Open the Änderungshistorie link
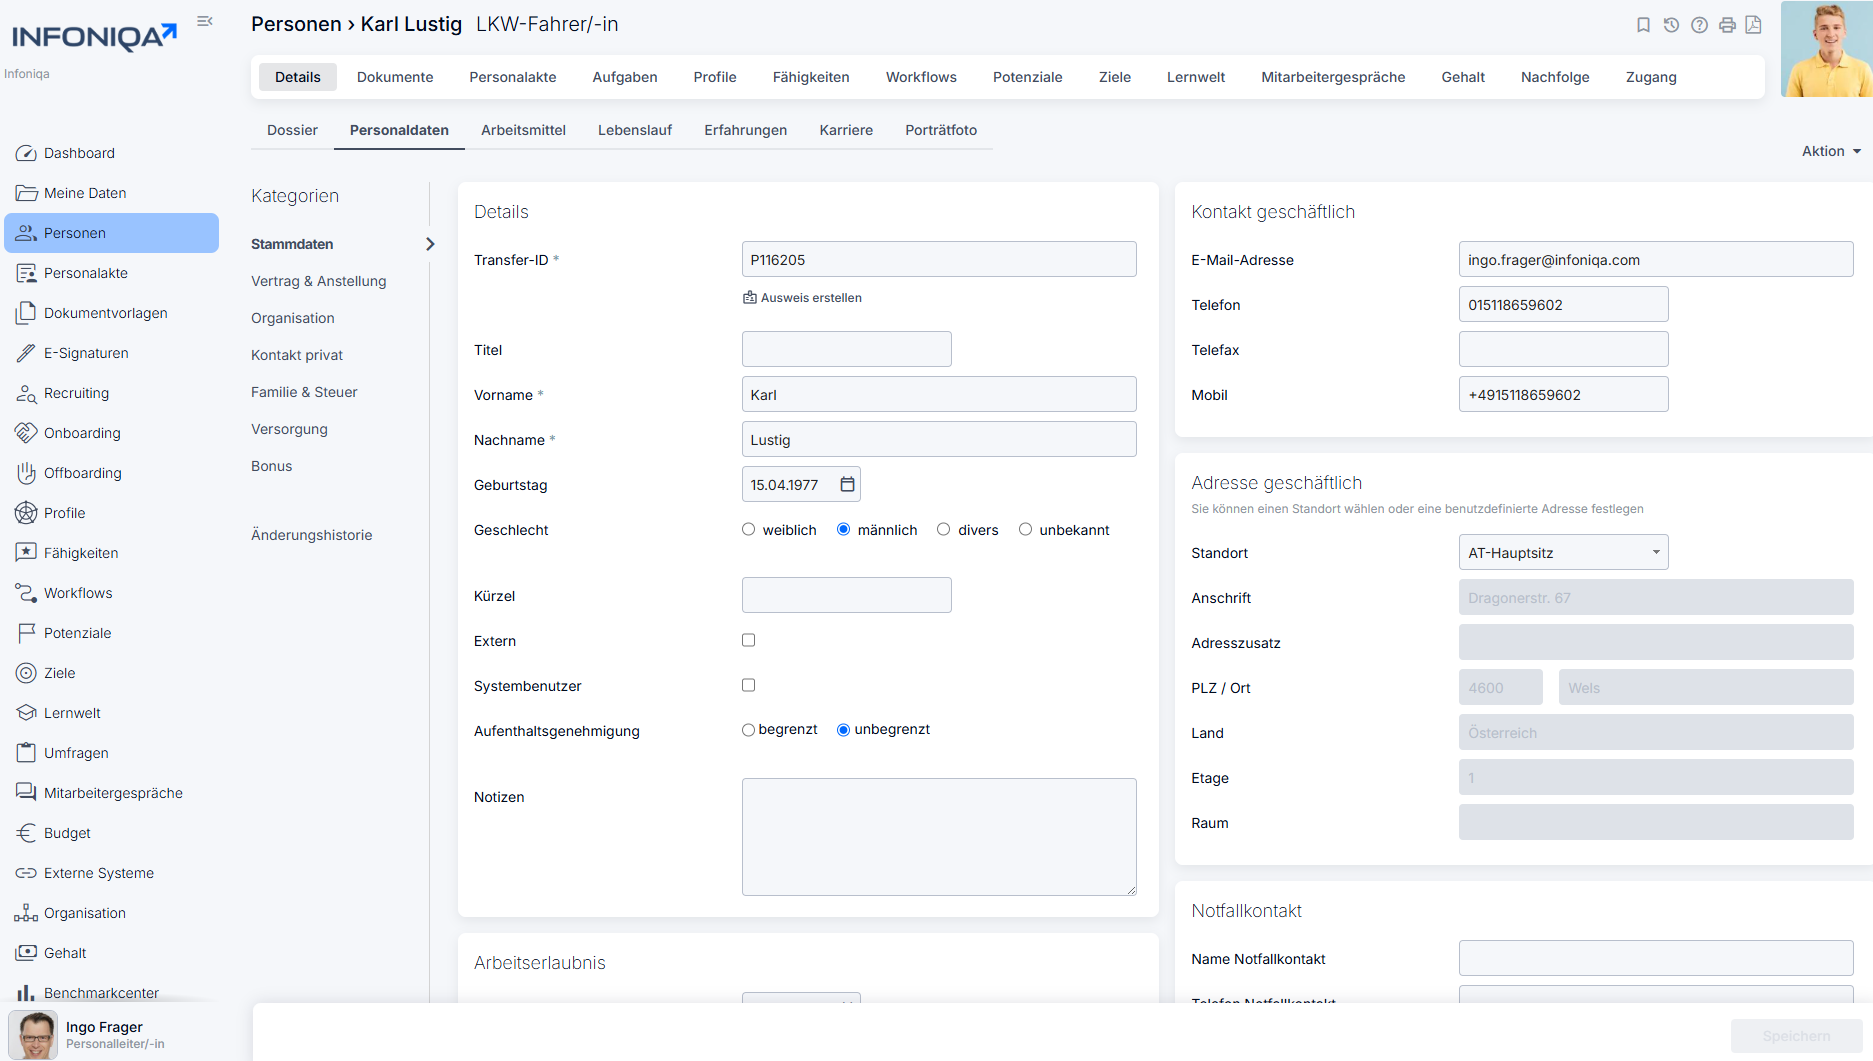Image resolution: width=1873 pixels, height=1061 pixels. click(x=311, y=535)
